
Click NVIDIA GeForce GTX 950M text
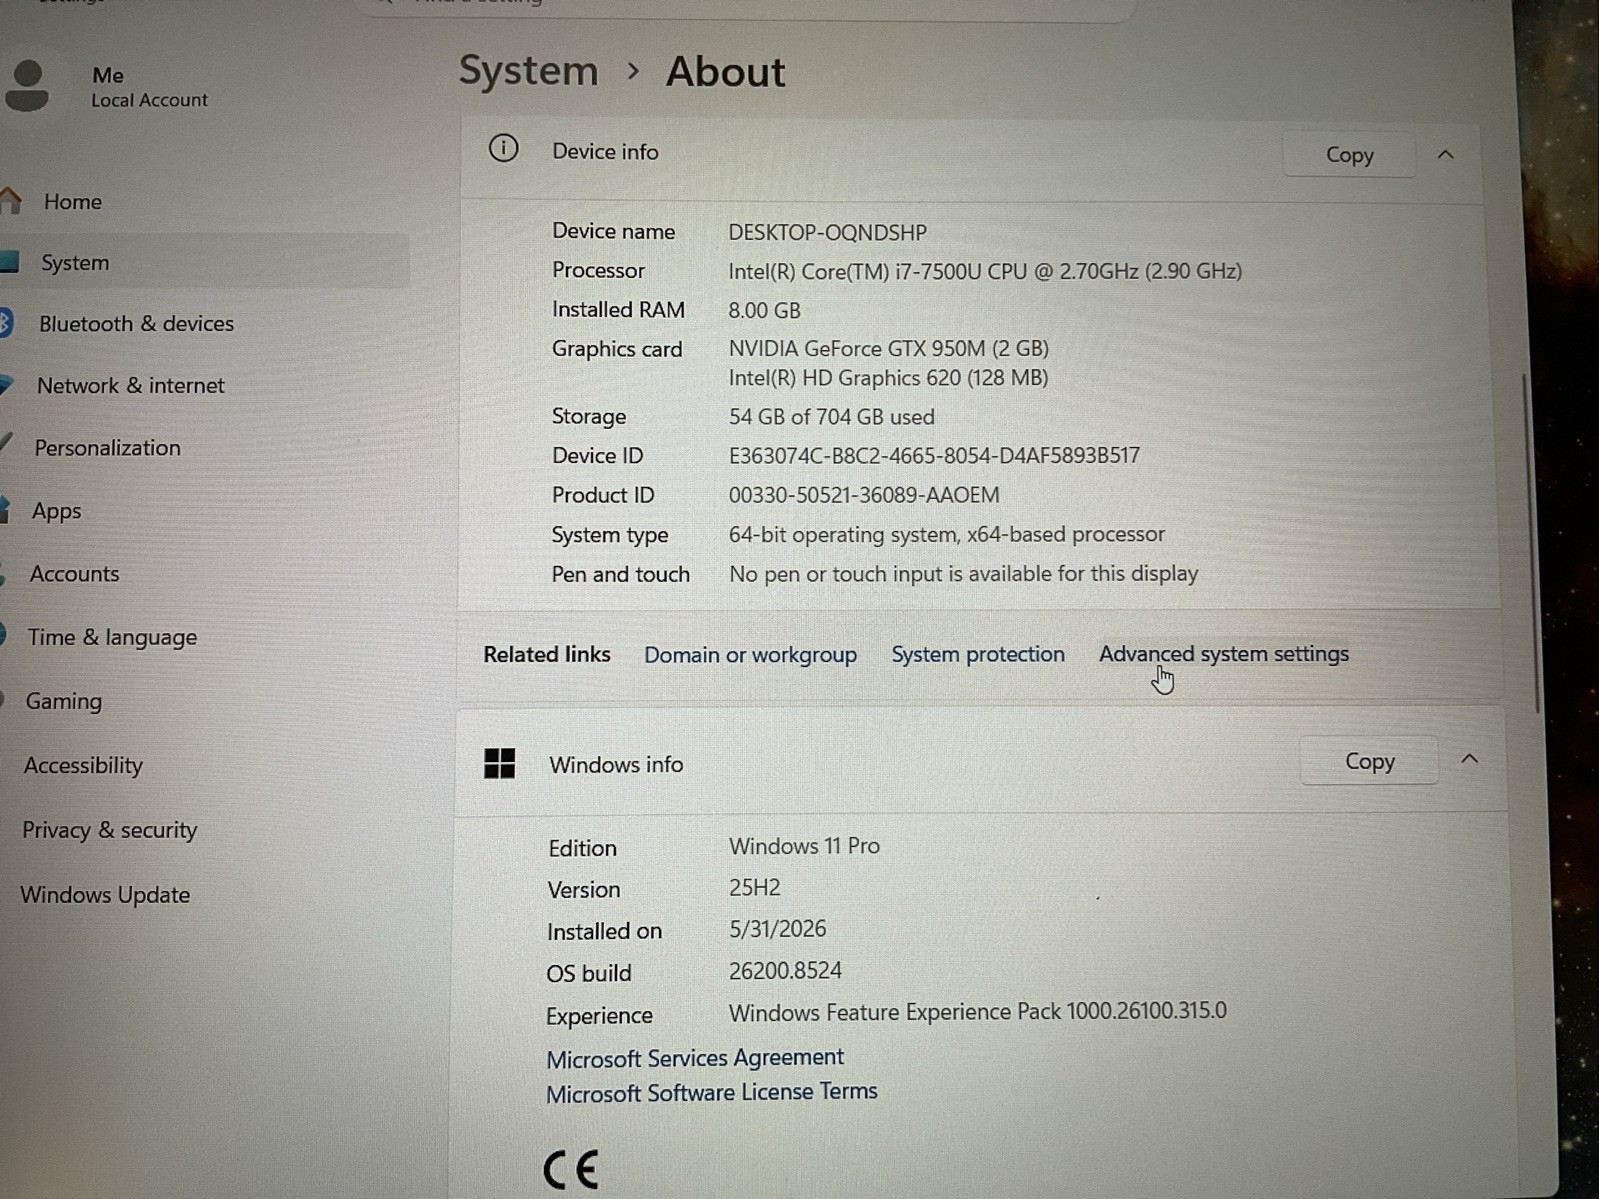(x=888, y=348)
